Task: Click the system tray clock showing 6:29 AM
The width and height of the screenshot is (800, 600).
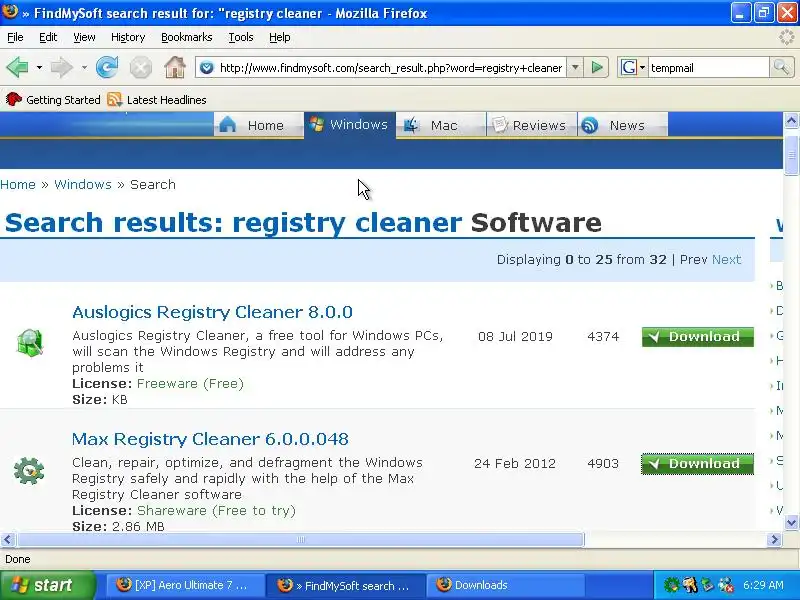Action: (x=763, y=585)
